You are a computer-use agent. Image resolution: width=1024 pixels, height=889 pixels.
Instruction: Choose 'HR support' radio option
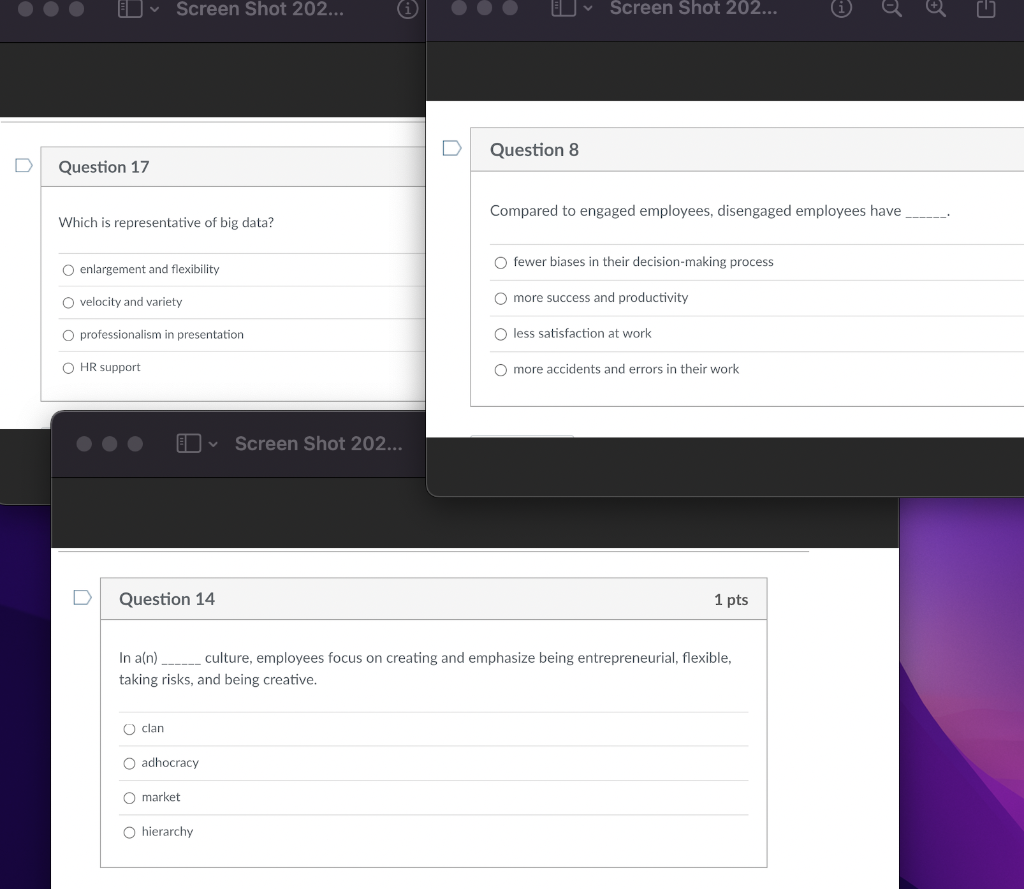click(x=68, y=368)
